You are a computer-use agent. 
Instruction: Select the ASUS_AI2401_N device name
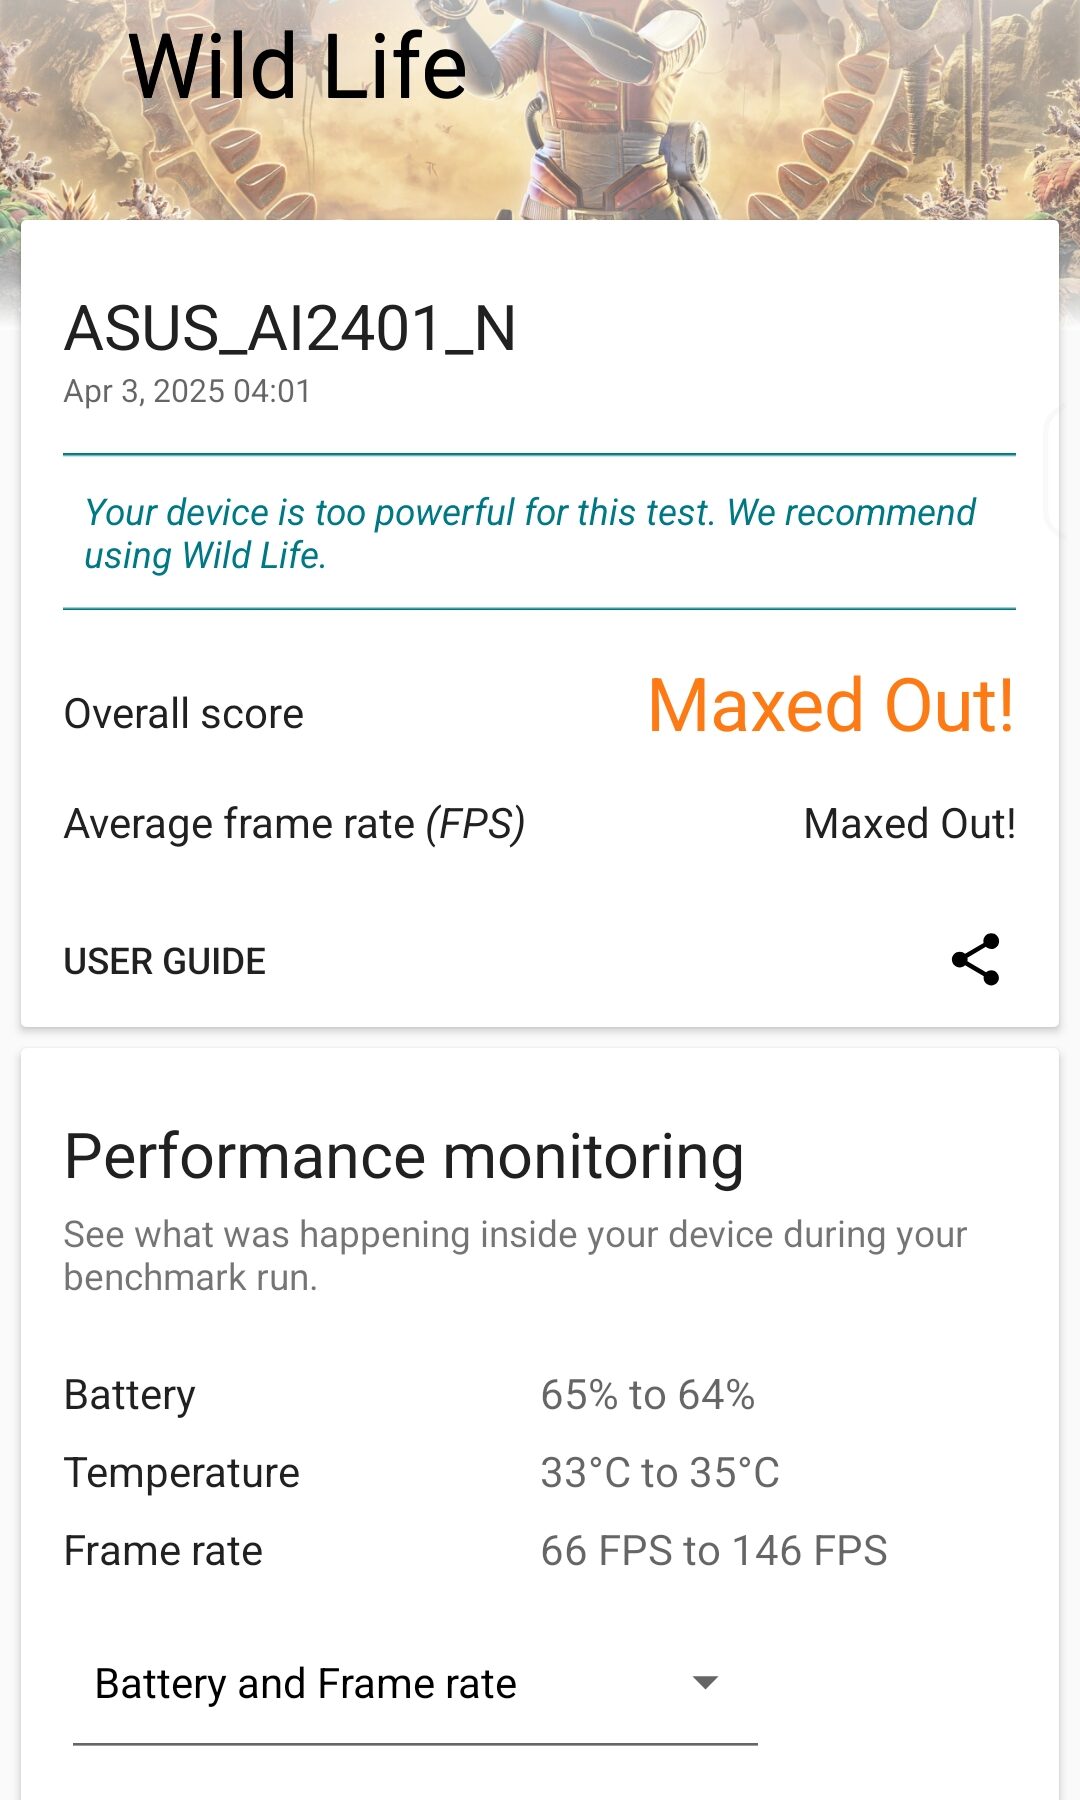click(290, 329)
